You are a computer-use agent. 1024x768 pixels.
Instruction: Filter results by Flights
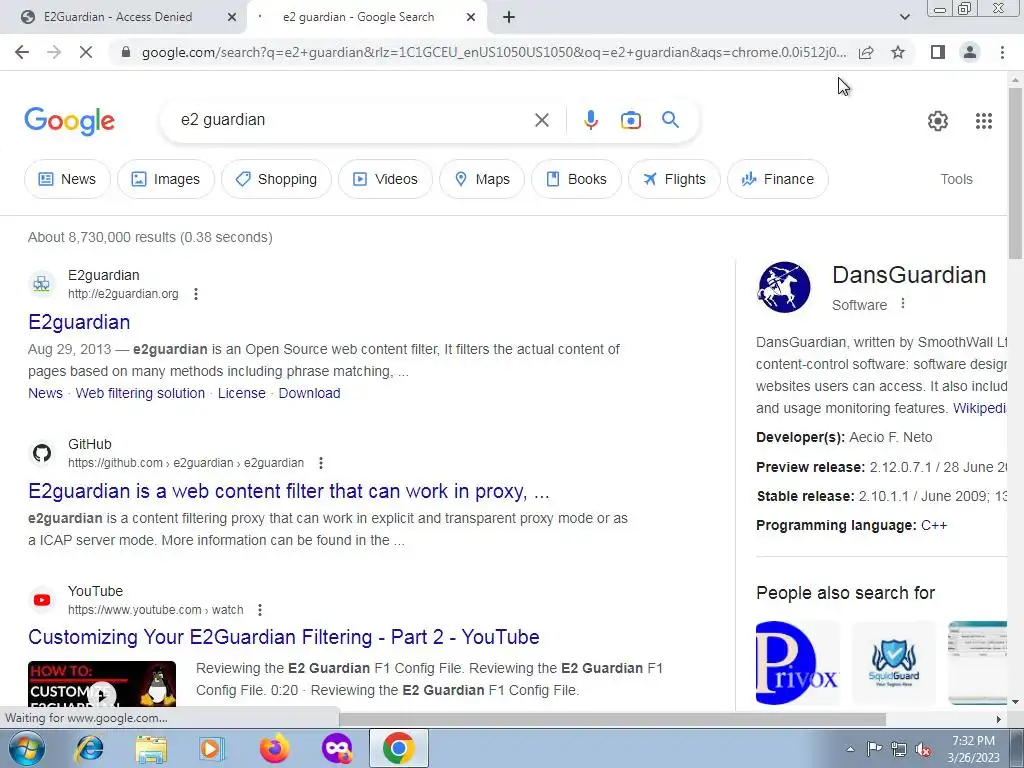click(x=674, y=179)
